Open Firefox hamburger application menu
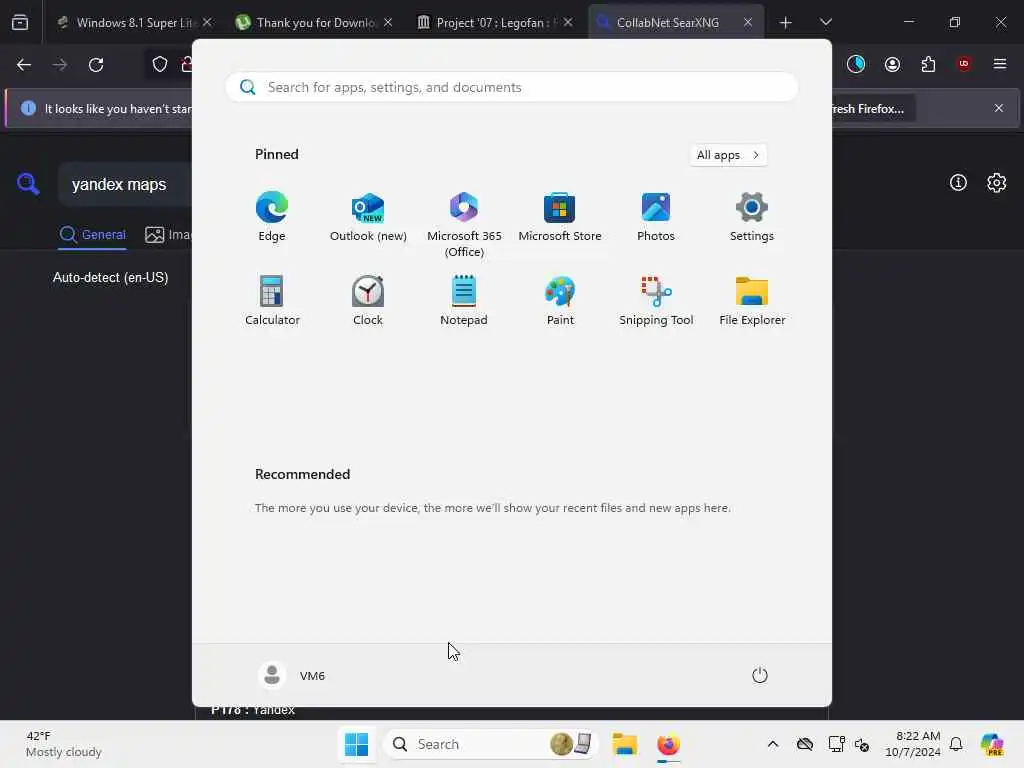This screenshot has height=768, width=1024. click(x=1000, y=64)
